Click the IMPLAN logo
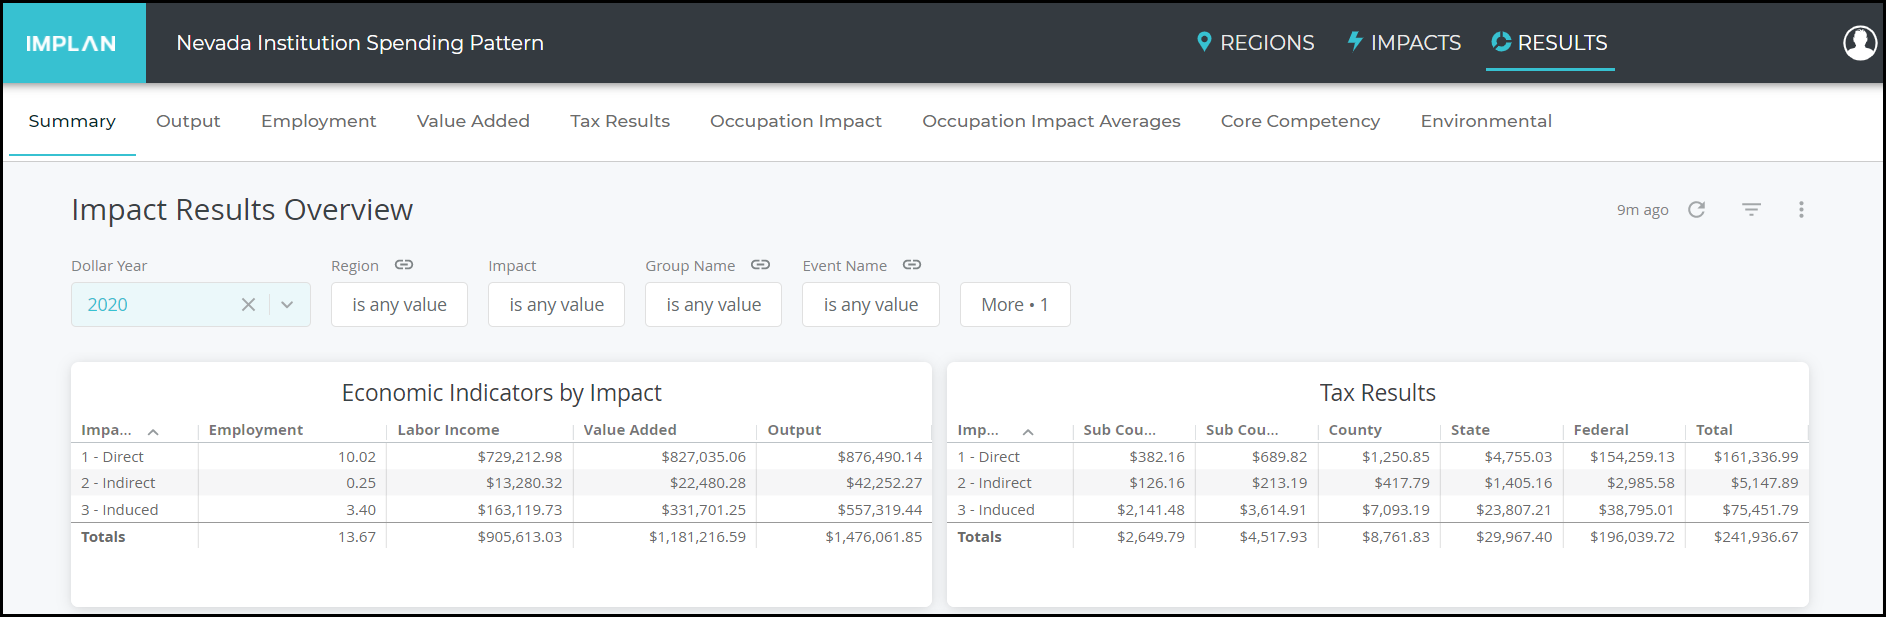This screenshot has width=1886, height=617. coord(72,43)
